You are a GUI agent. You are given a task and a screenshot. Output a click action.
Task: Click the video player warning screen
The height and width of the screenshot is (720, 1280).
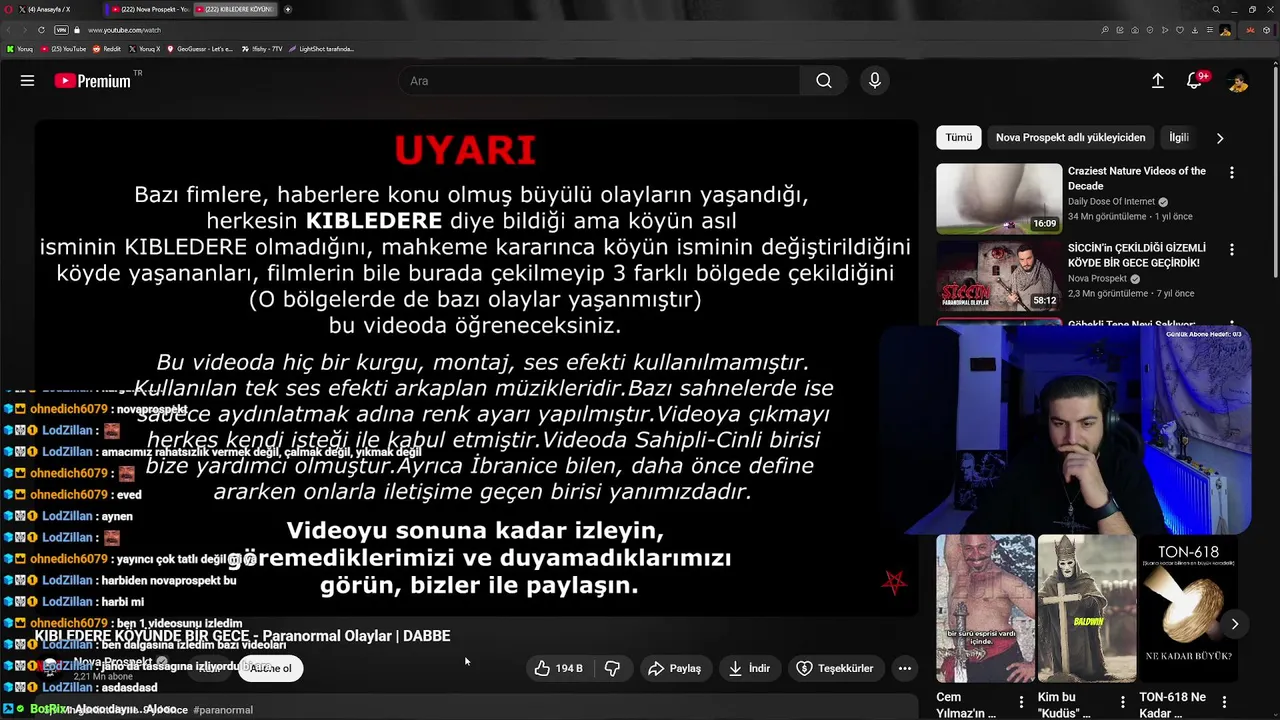[x=476, y=368]
